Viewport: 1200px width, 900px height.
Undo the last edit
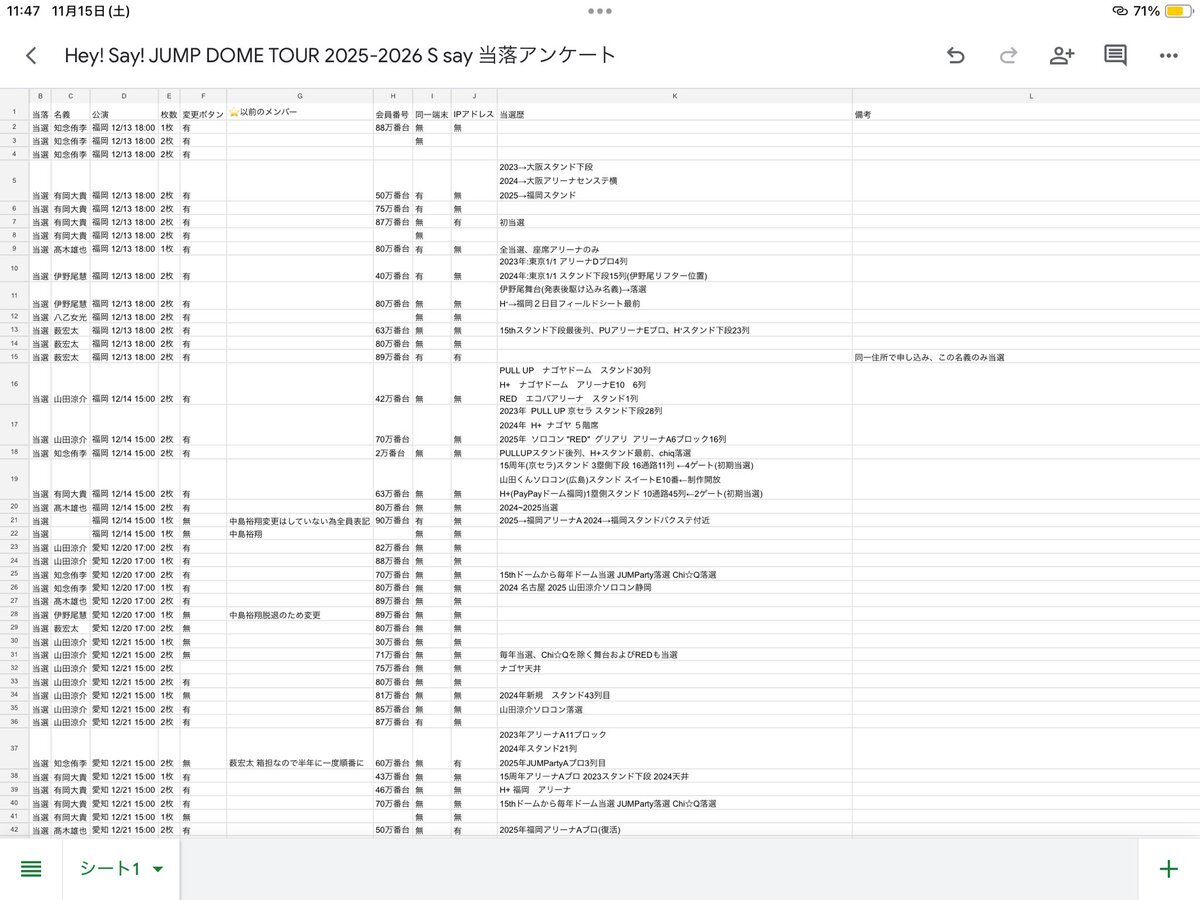point(955,56)
